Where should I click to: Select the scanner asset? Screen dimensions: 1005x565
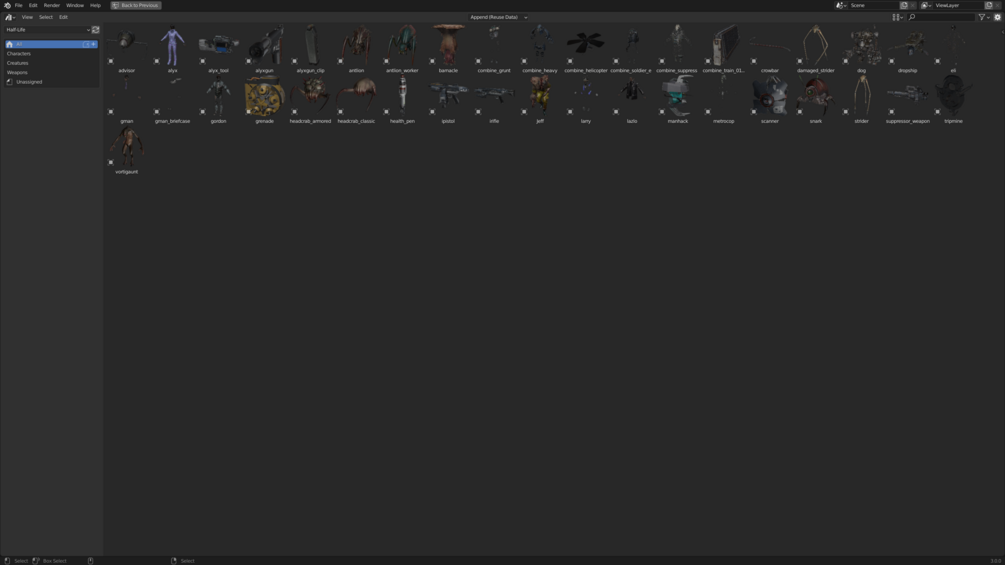point(770,99)
